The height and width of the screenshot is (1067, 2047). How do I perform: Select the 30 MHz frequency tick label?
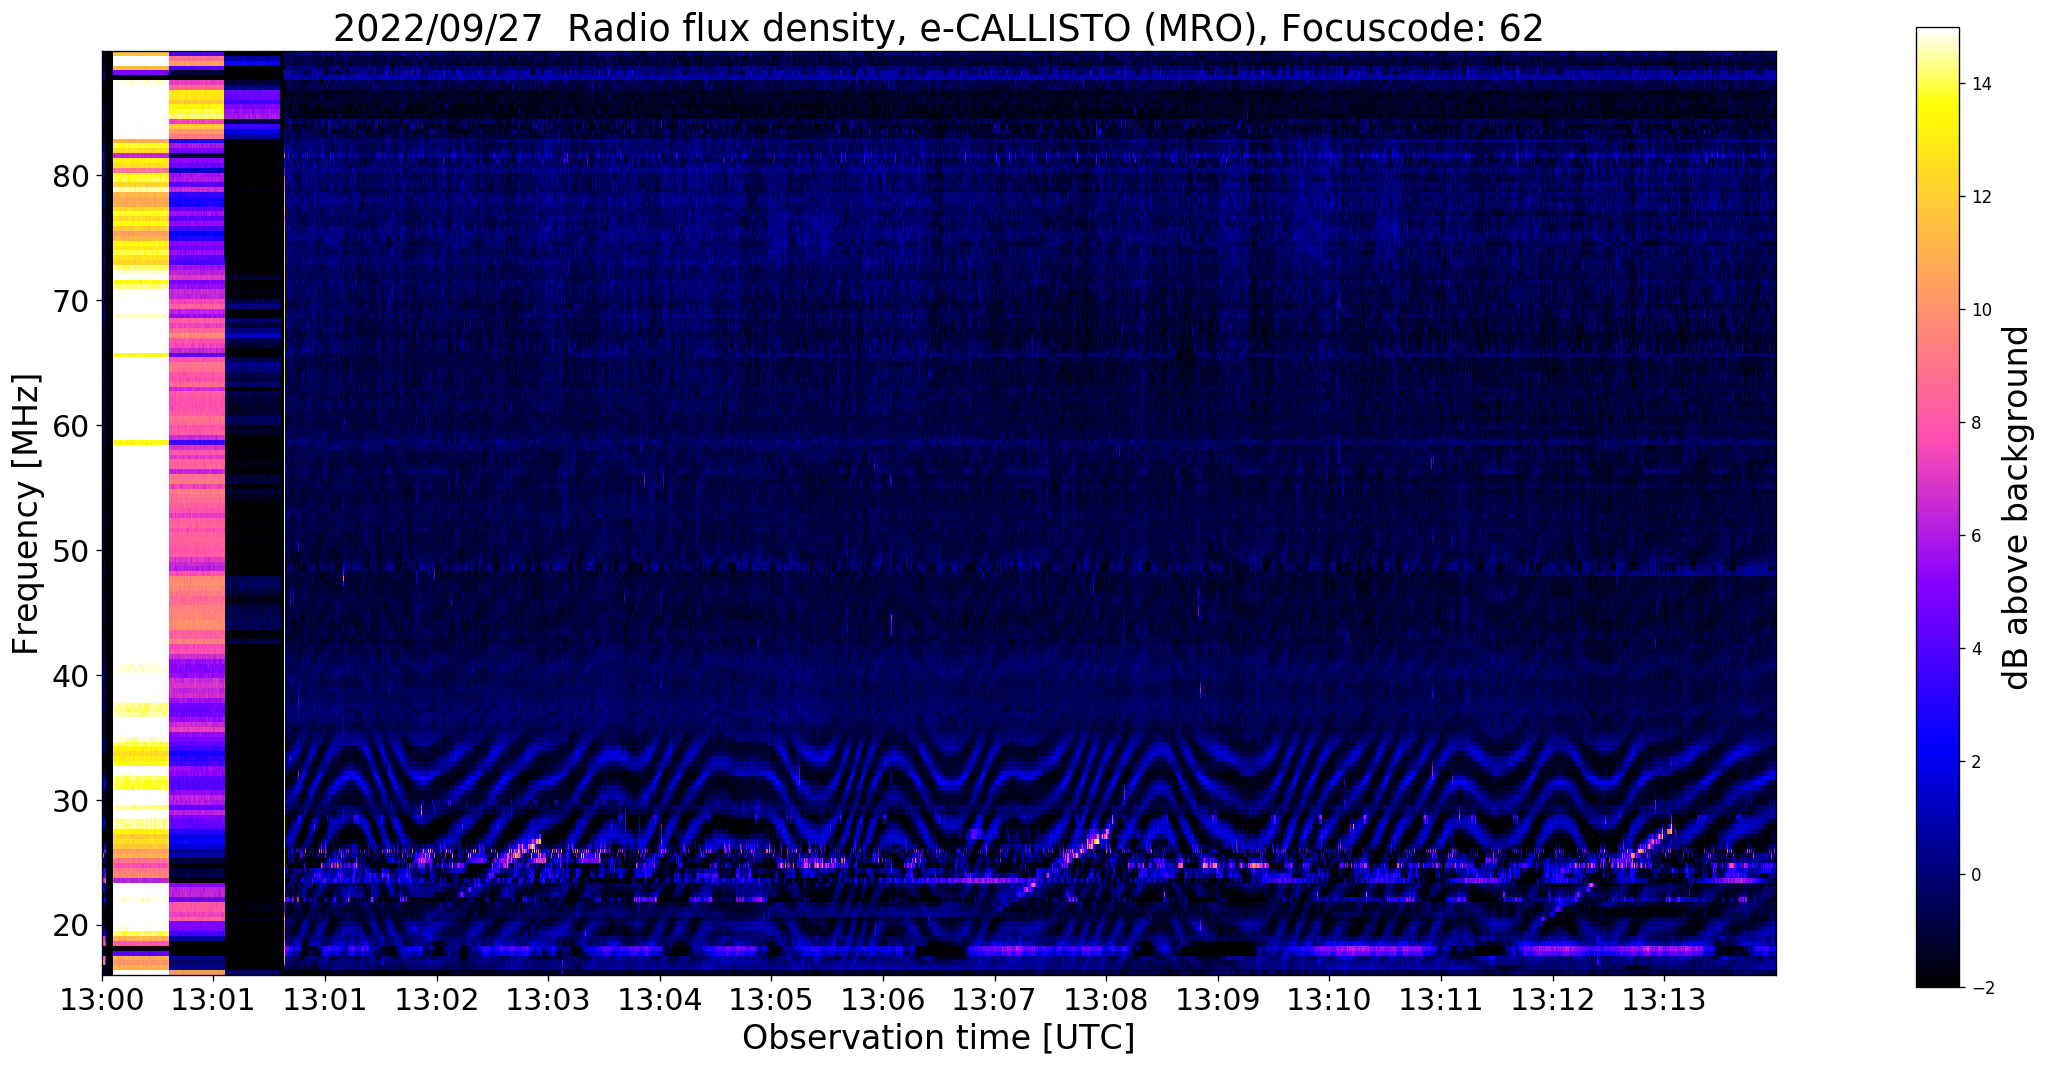pos(70,801)
